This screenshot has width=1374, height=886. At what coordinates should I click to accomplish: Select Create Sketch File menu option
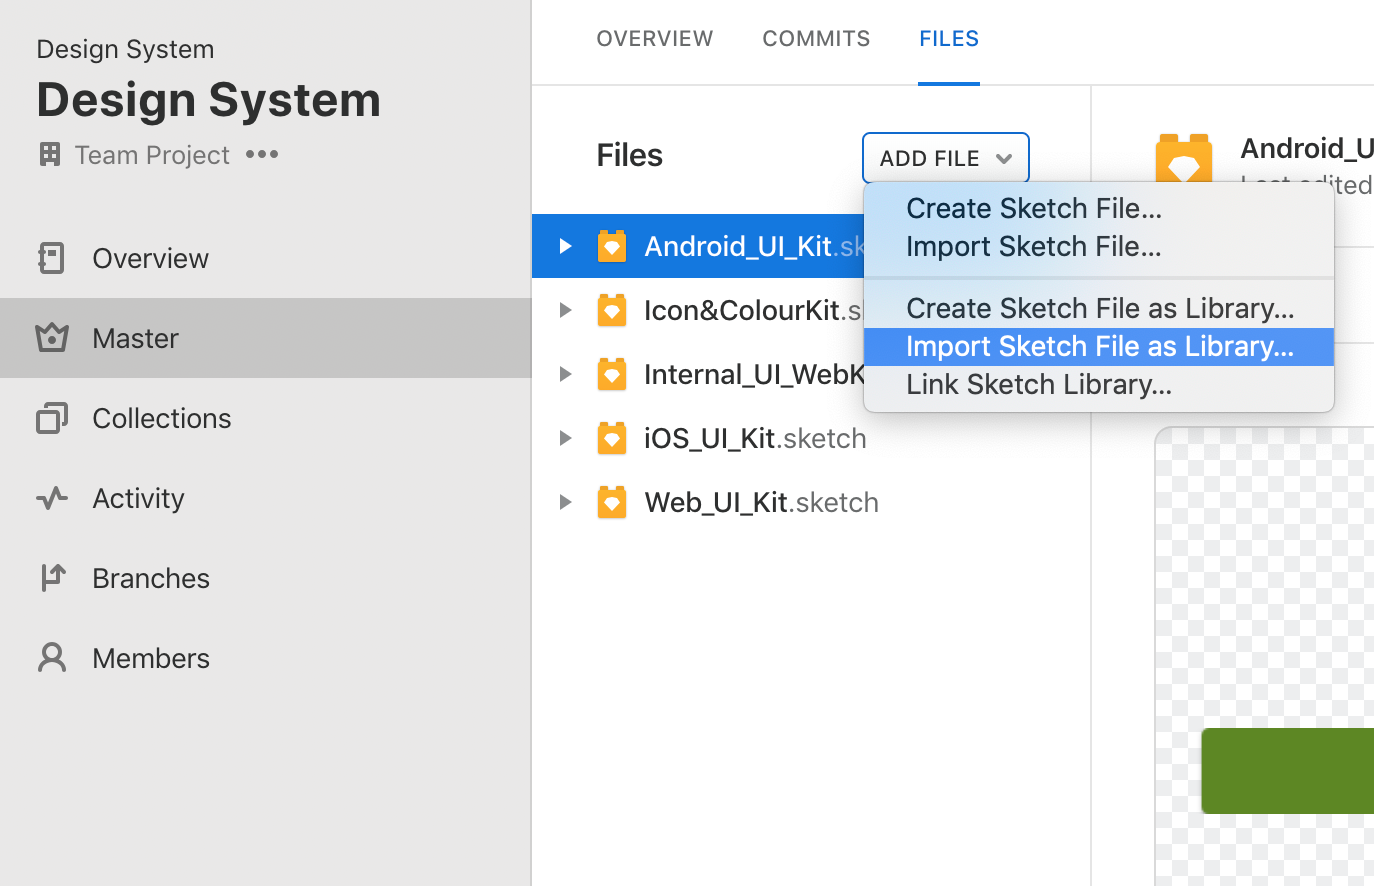click(x=1034, y=208)
